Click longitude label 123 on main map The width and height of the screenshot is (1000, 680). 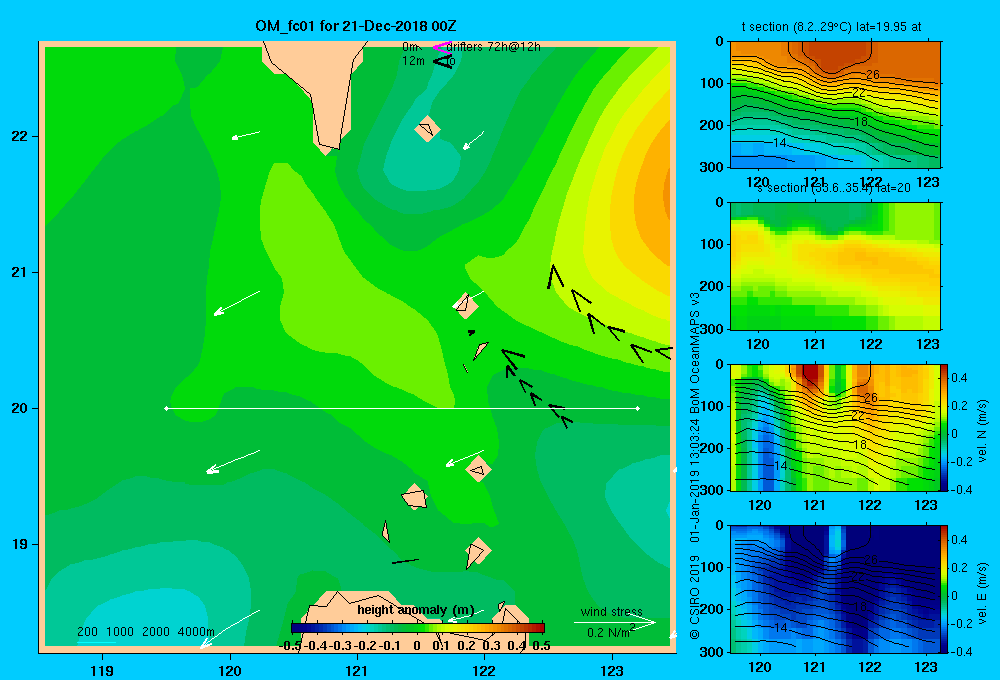point(612,670)
